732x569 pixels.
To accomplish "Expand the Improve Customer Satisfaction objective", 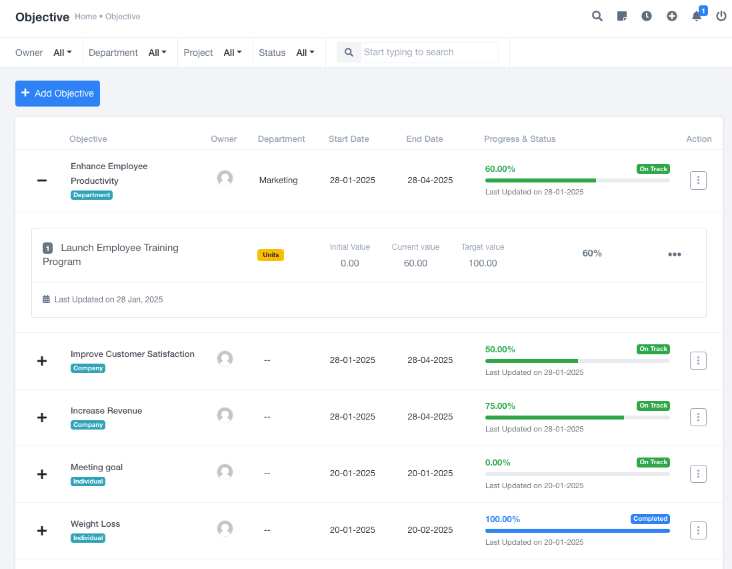I will click(42, 360).
